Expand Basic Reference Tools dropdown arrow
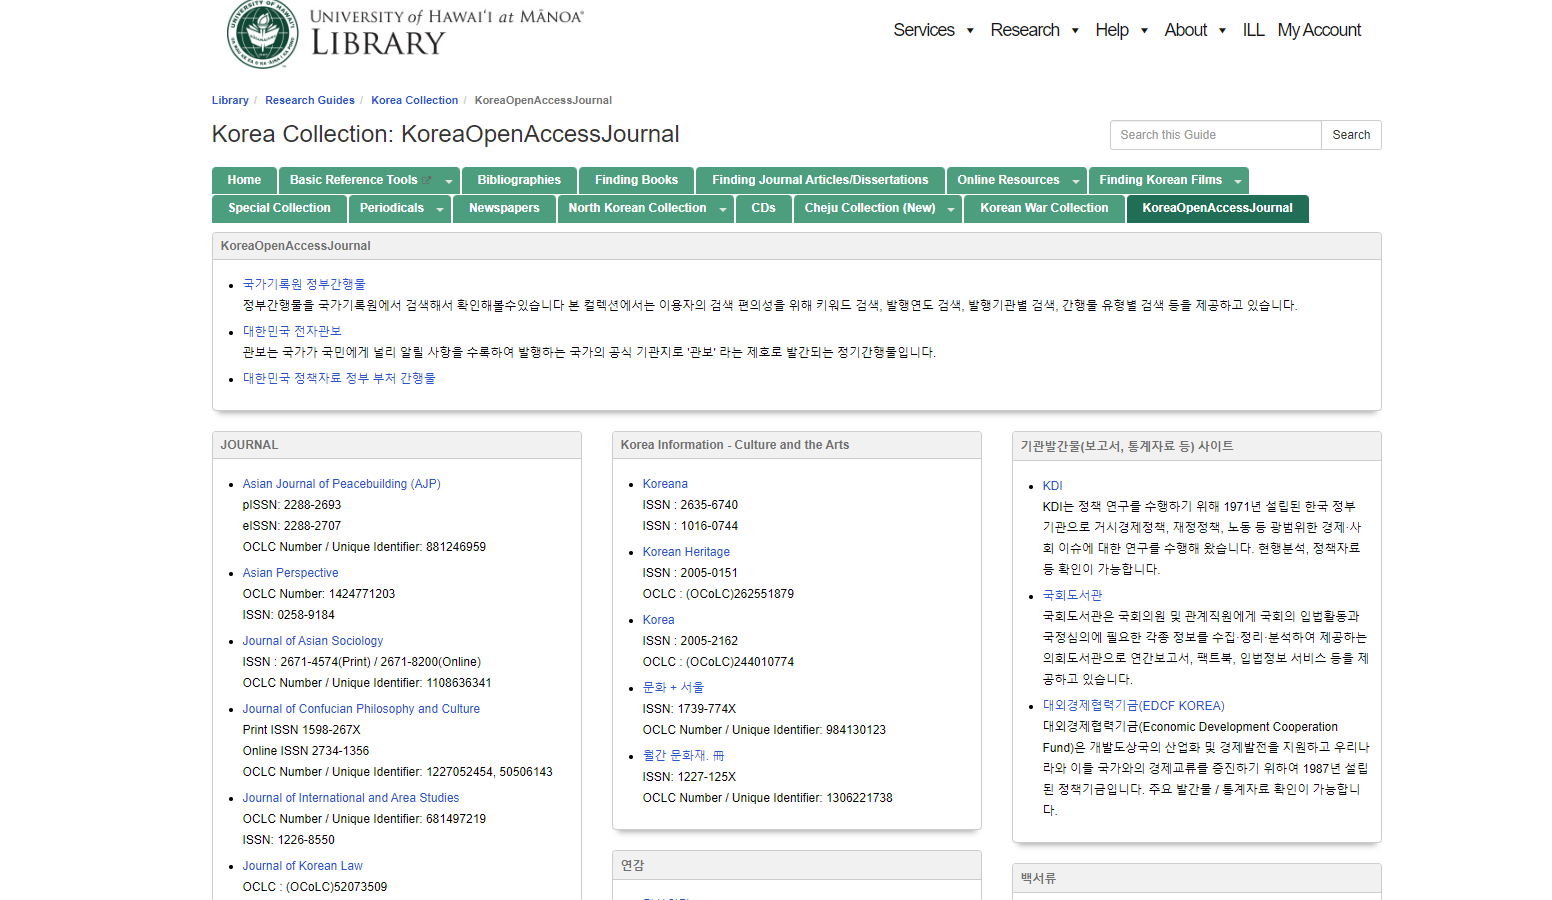The width and height of the screenshot is (1552, 900). pyautogui.click(x=449, y=181)
